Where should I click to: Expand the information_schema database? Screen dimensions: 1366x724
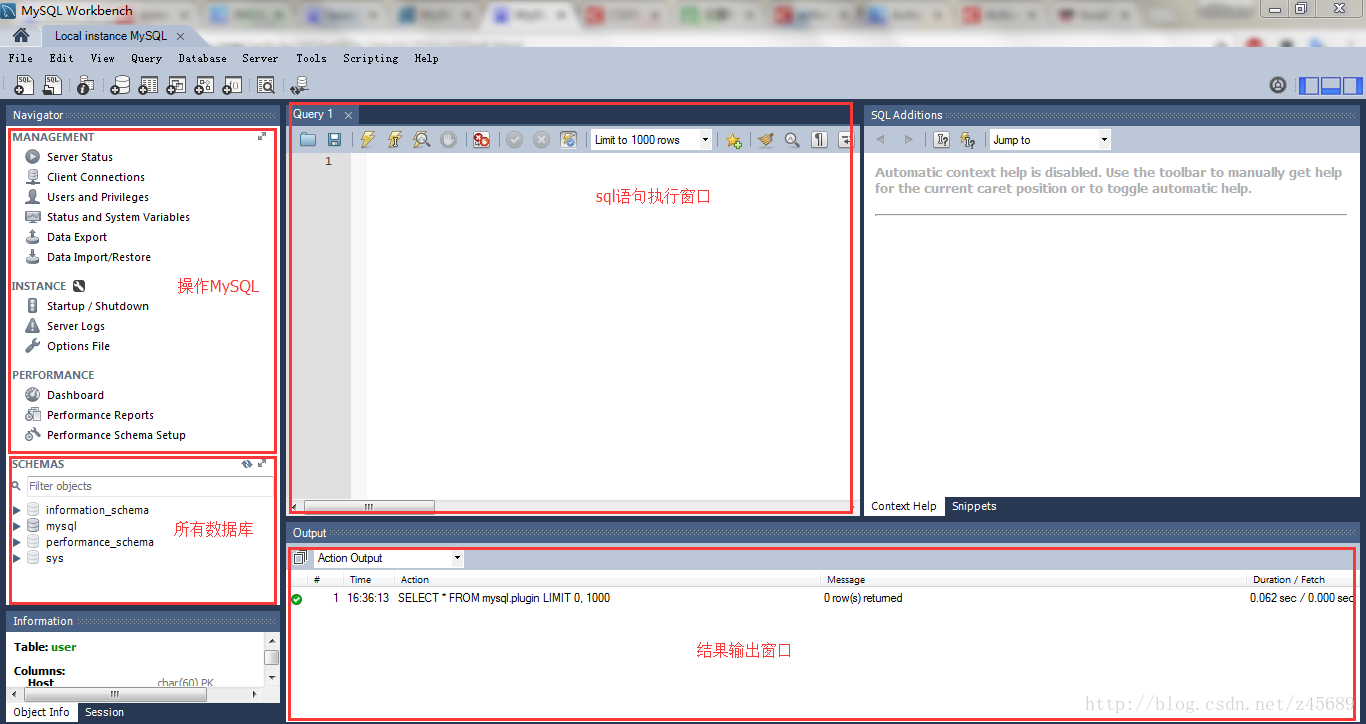pos(17,510)
